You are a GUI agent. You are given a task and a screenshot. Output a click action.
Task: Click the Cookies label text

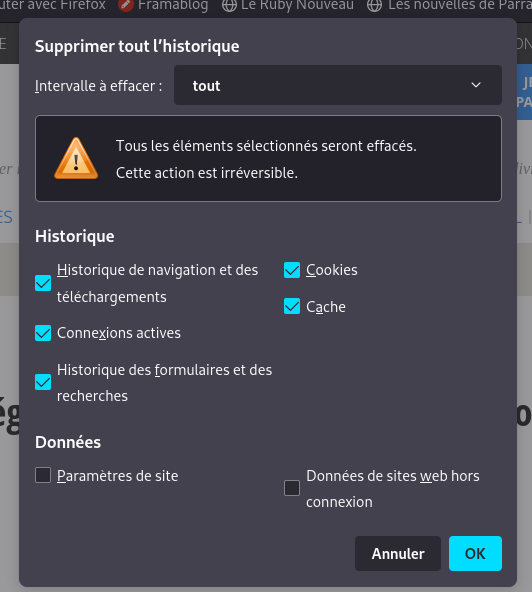tap(332, 270)
